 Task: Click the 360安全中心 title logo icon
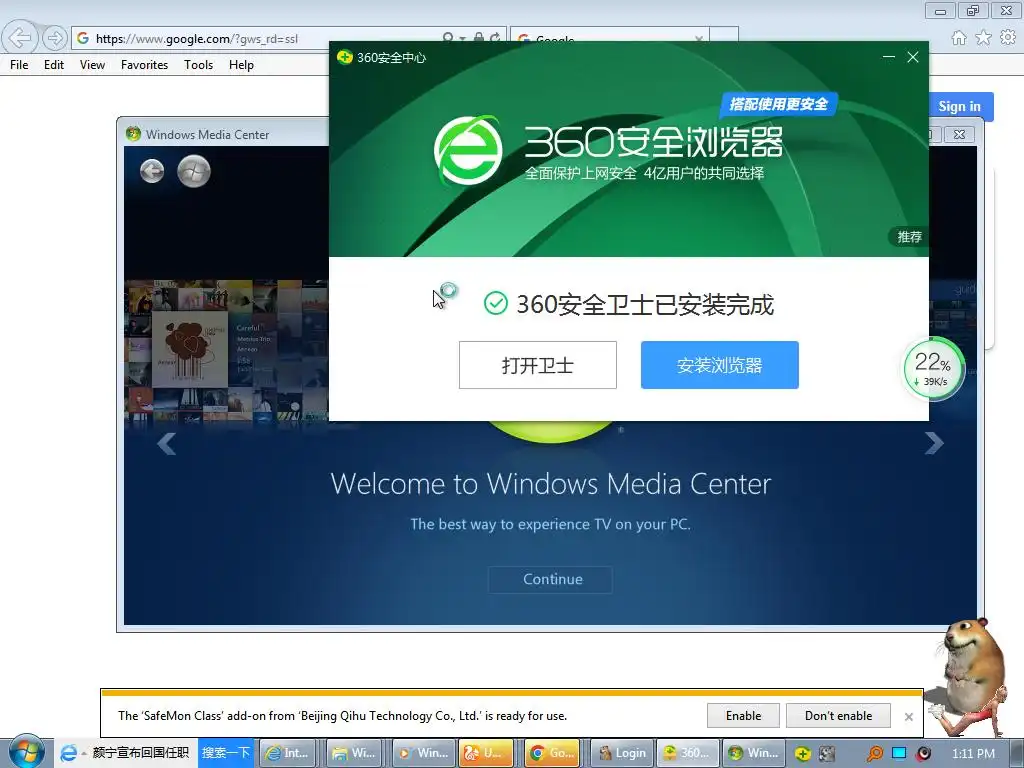point(344,57)
